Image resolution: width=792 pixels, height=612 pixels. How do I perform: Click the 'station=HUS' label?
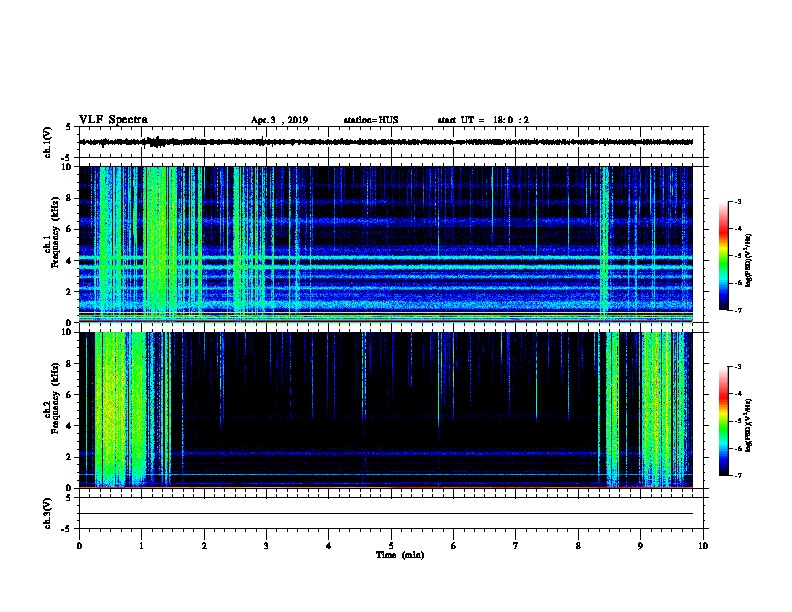tap(371, 120)
